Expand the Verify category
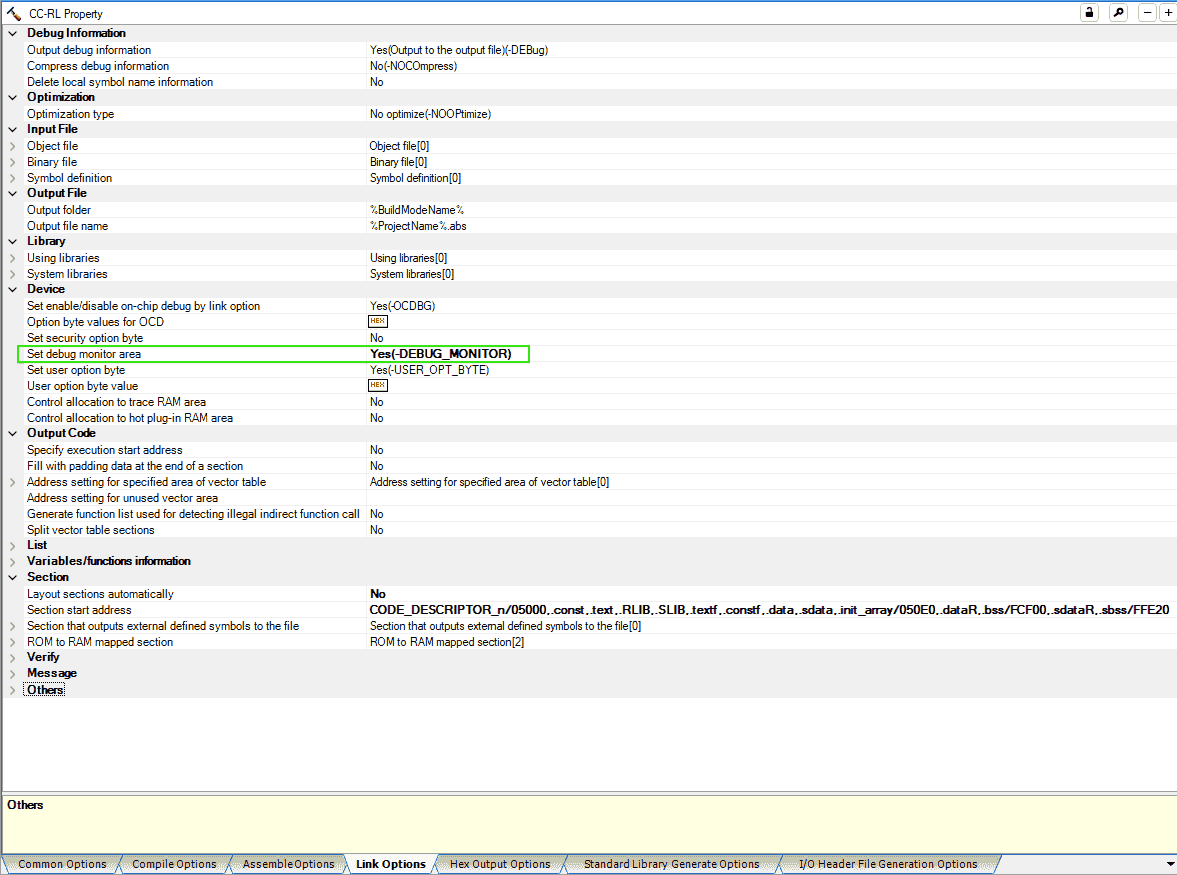1177x875 pixels. pos(13,658)
